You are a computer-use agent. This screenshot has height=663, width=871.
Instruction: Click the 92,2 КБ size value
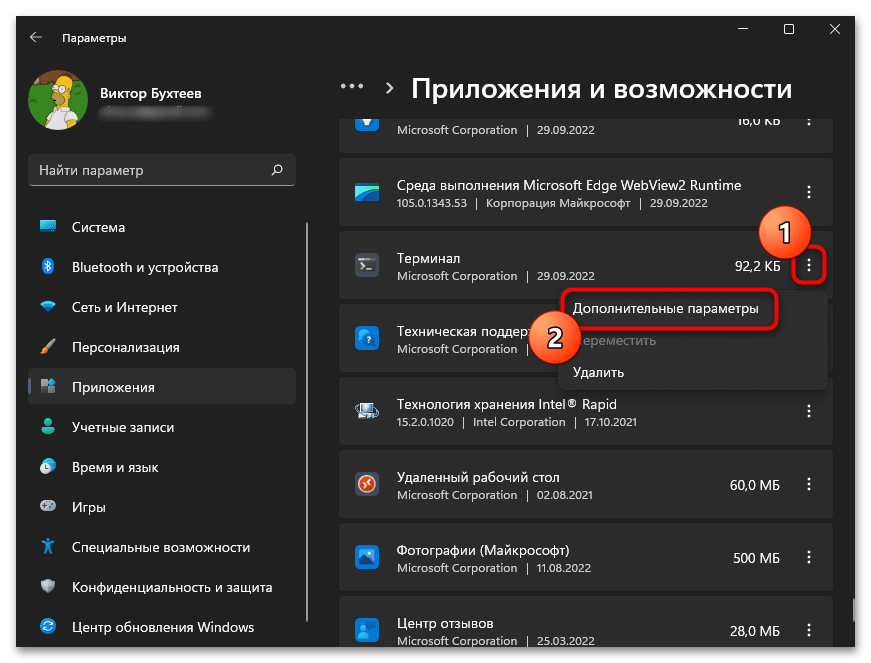tap(758, 266)
